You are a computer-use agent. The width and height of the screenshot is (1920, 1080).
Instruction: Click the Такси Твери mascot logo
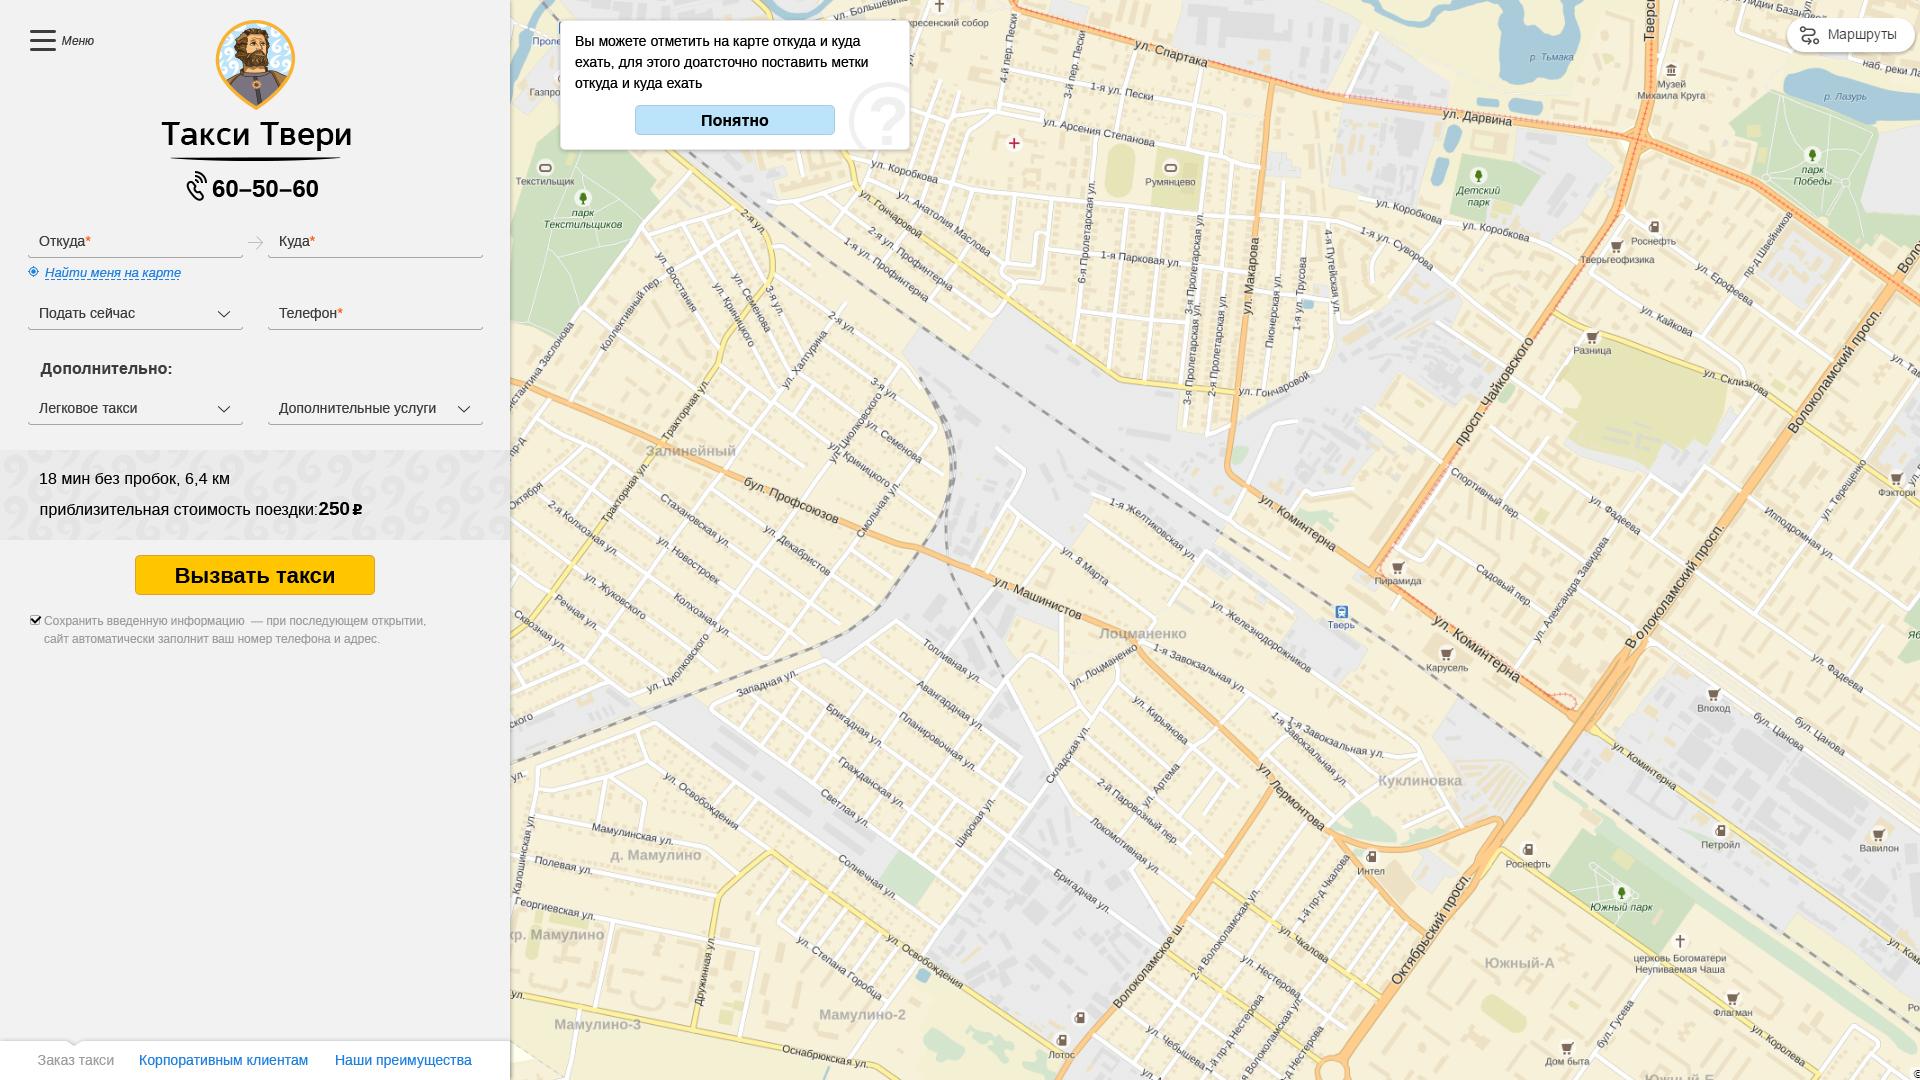[x=255, y=64]
